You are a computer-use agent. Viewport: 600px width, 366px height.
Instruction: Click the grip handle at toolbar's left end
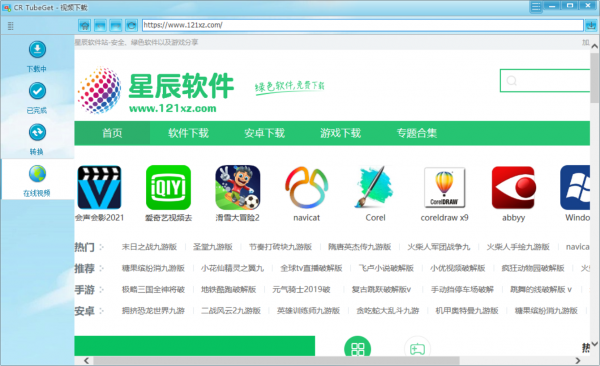tap(11, 26)
